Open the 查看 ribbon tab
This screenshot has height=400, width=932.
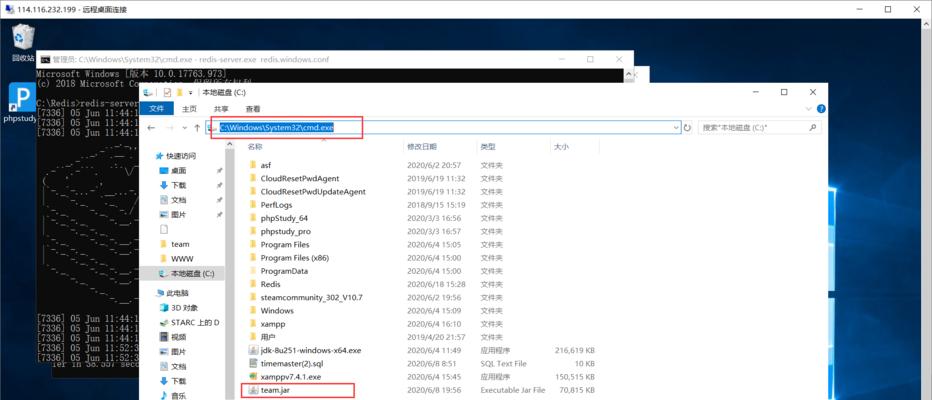click(x=253, y=109)
